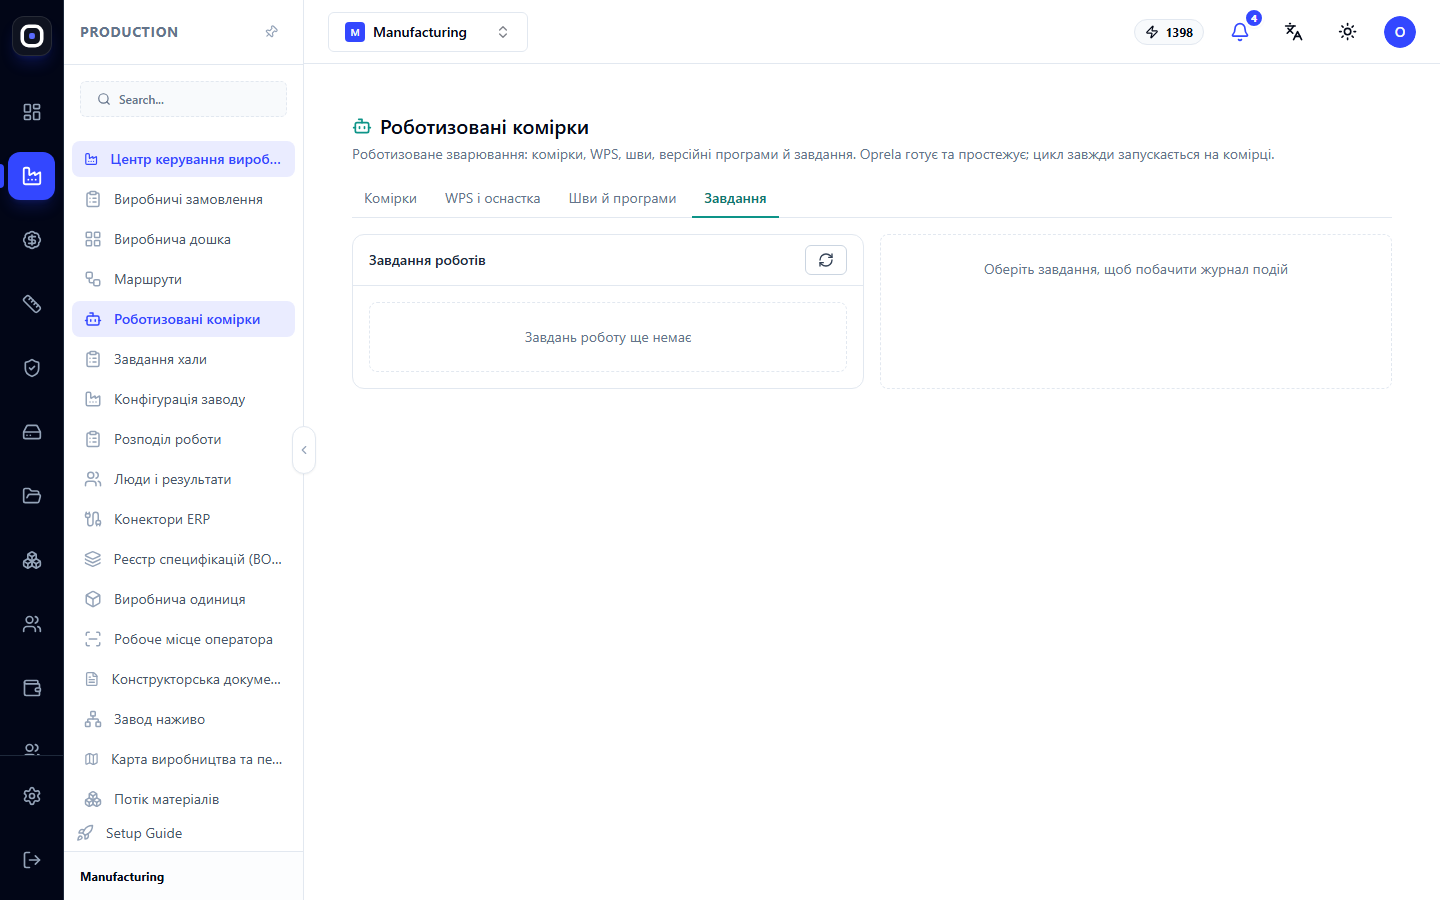This screenshot has height=900, width=1440.
Task: Click the logout icon at rail bottom
Action: pos(32,860)
